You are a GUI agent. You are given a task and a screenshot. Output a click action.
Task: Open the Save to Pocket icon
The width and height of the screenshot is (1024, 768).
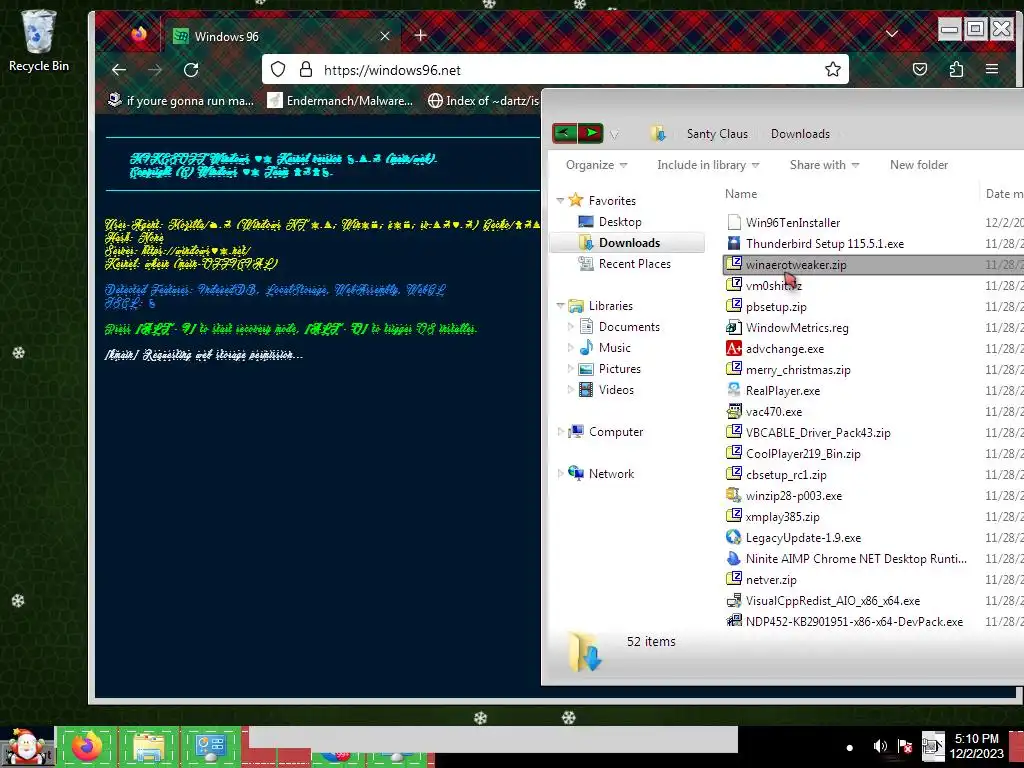tap(920, 69)
